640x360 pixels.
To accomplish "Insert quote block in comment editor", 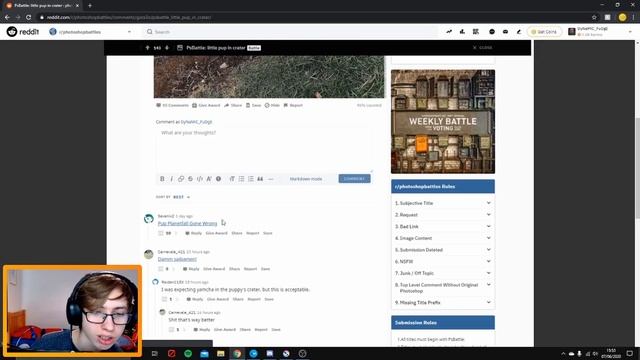I will click(x=260, y=179).
